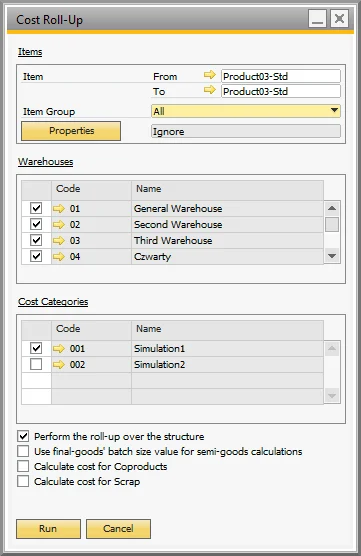The image size is (361, 556).
Task: Click the Warehouses section heading
Action: tap(45, 162)
